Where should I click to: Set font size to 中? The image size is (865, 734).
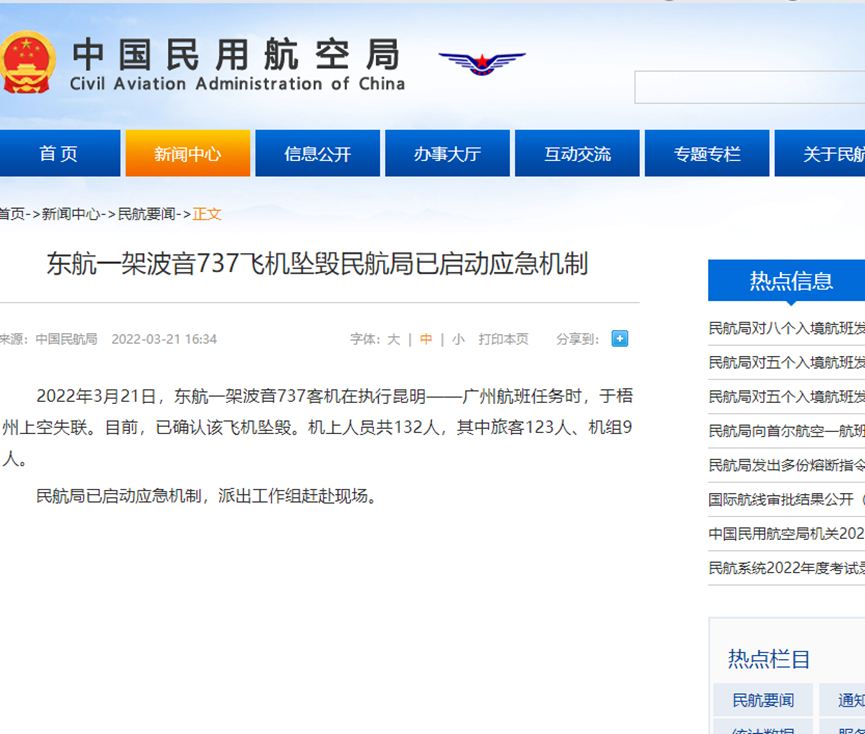[426, 339]
